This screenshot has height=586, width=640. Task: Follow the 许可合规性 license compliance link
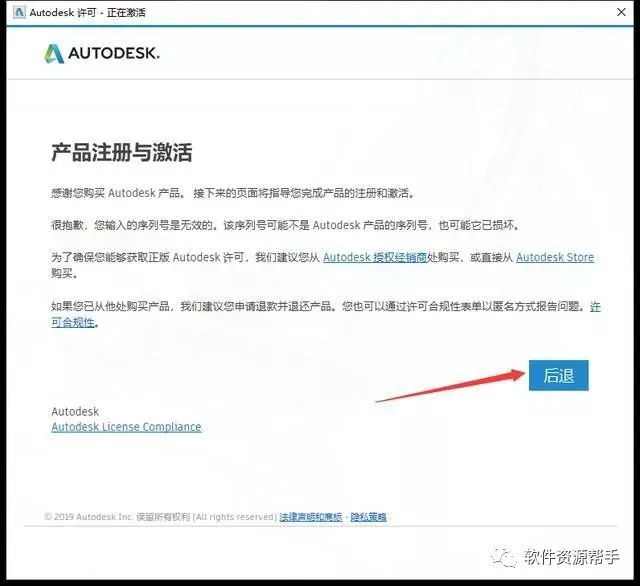click(73, 322)
